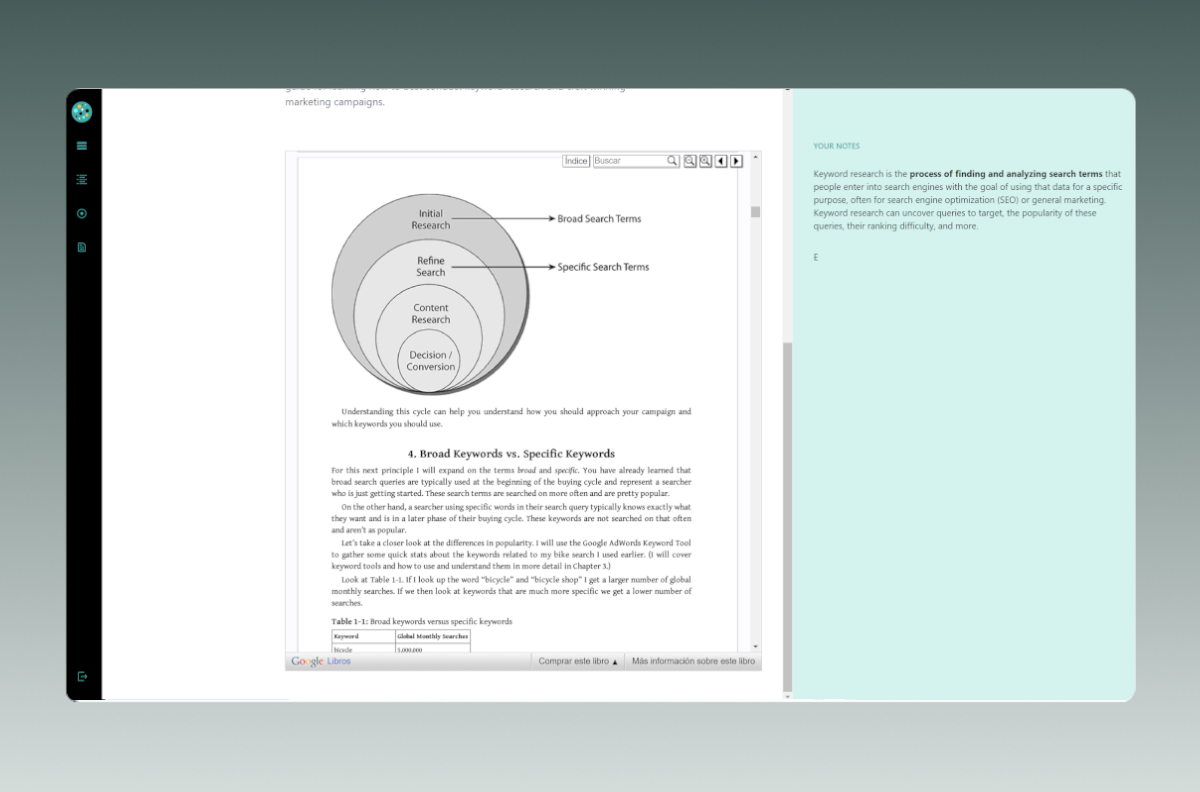1200x792 pixels.
Task: Click the magnifier icon inside the Buscar field
Action: 673,161
